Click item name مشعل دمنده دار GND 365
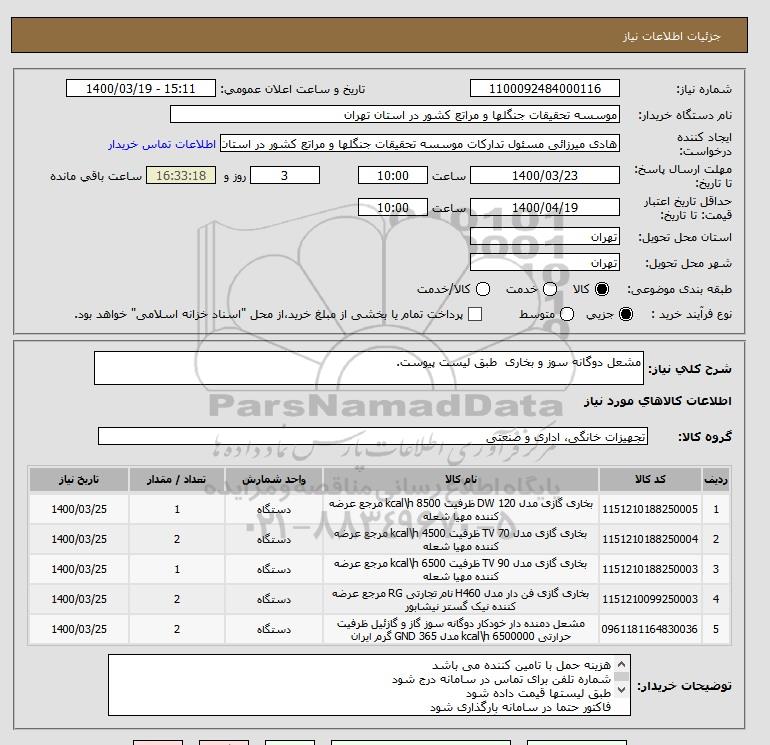This screenshot has width=770, height=745. [461, 630]
